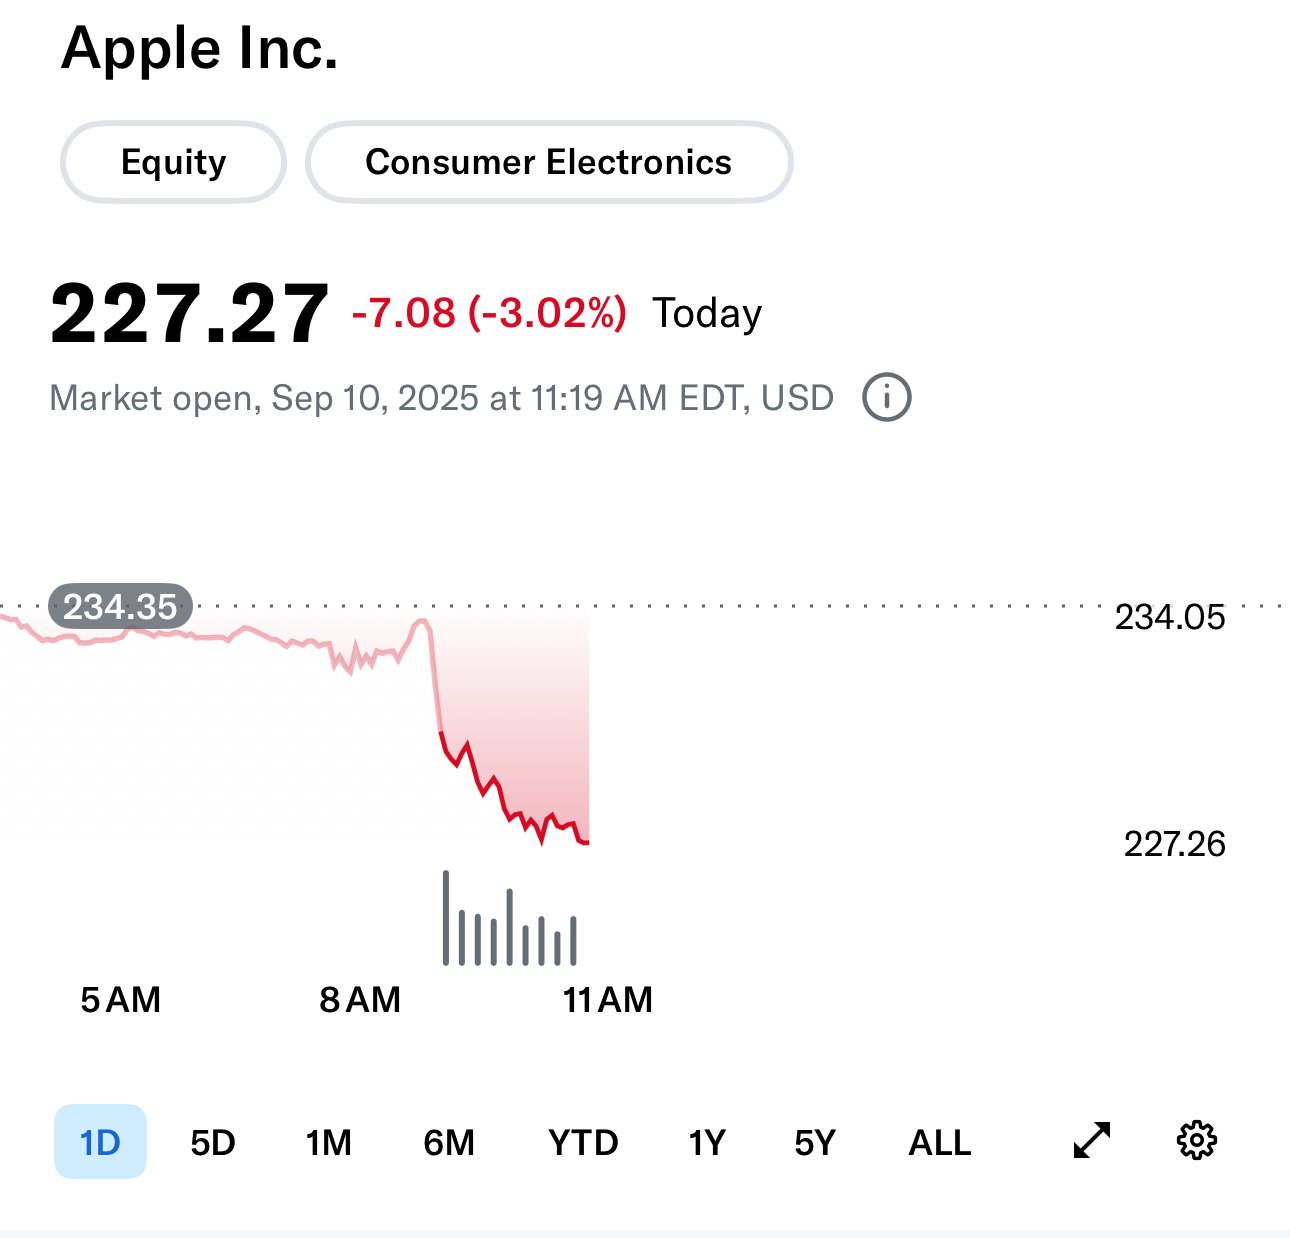Switch to the 5D time range

213,1141
